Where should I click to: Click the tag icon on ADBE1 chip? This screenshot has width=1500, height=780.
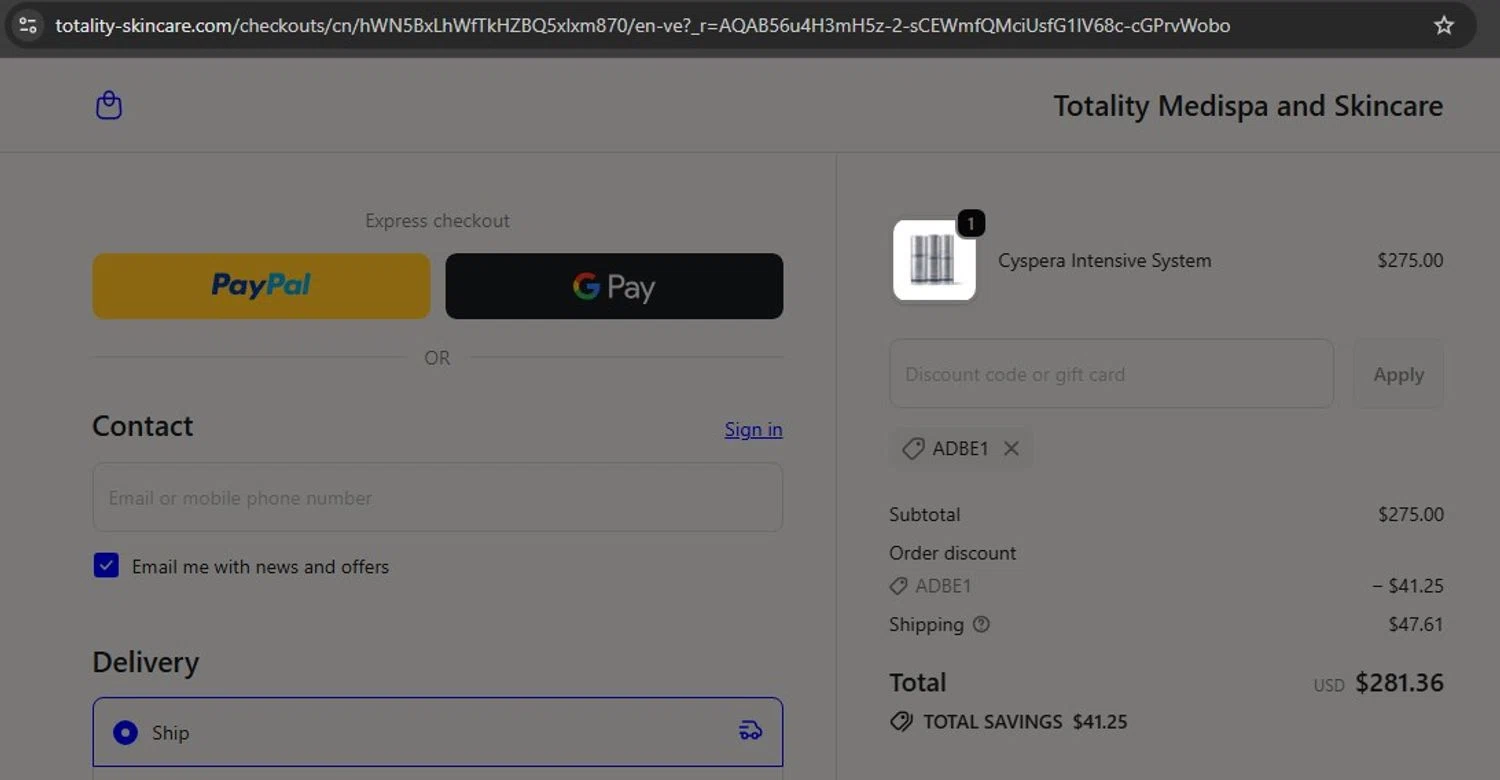tap(913, 449)
